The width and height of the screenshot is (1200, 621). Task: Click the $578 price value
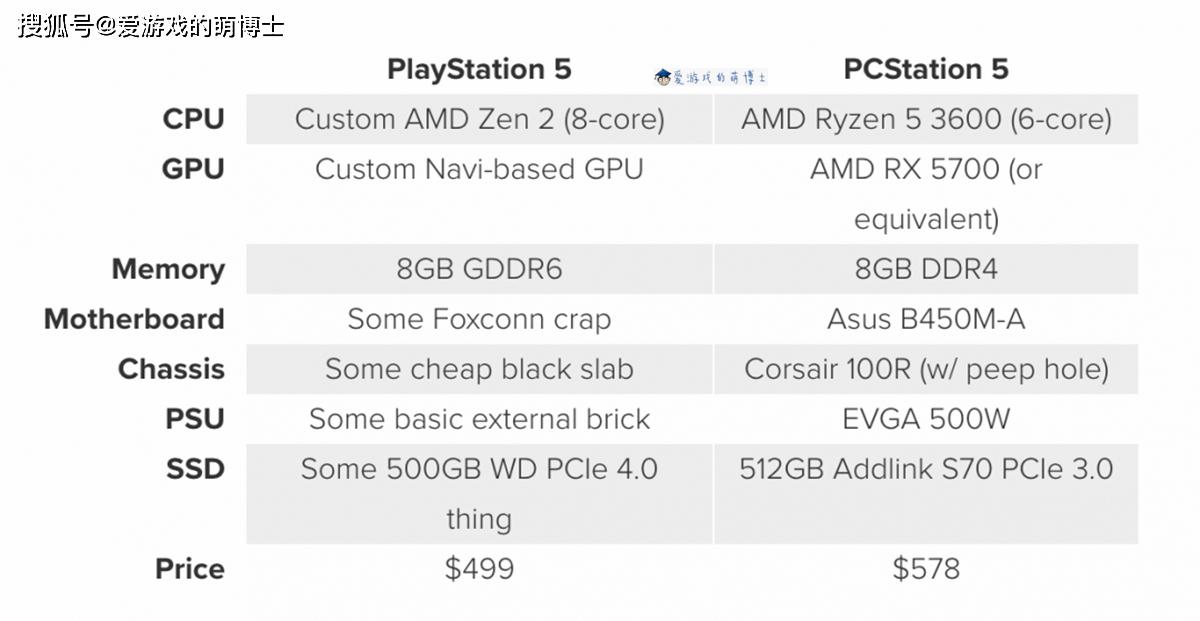[926, 569]
